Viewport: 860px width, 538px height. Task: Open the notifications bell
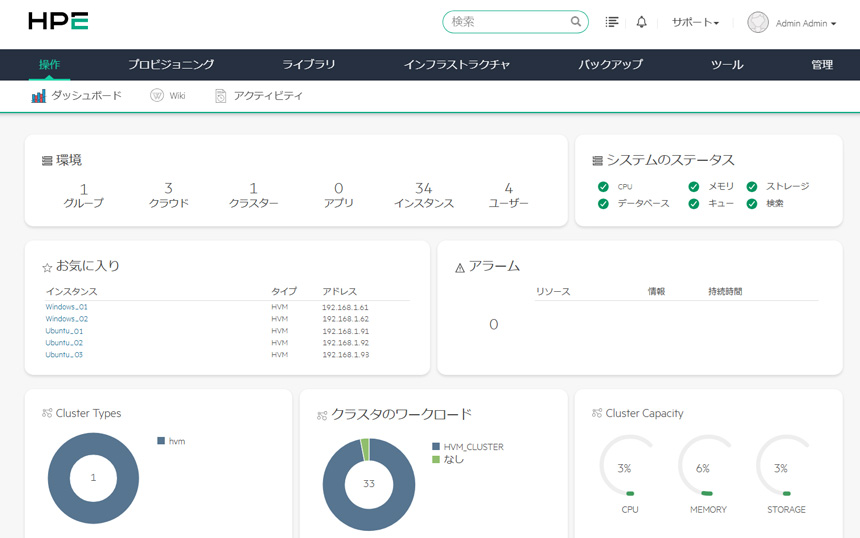tap(641, 22)
